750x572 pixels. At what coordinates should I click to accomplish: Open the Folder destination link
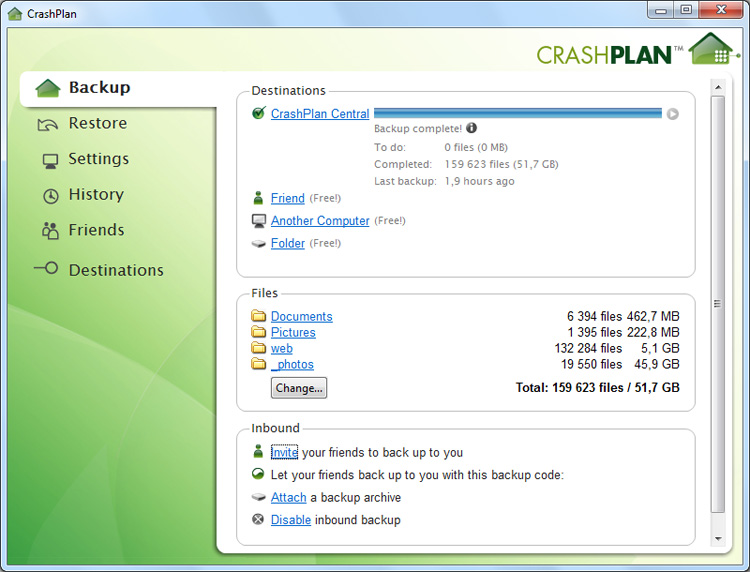[287, 243]
